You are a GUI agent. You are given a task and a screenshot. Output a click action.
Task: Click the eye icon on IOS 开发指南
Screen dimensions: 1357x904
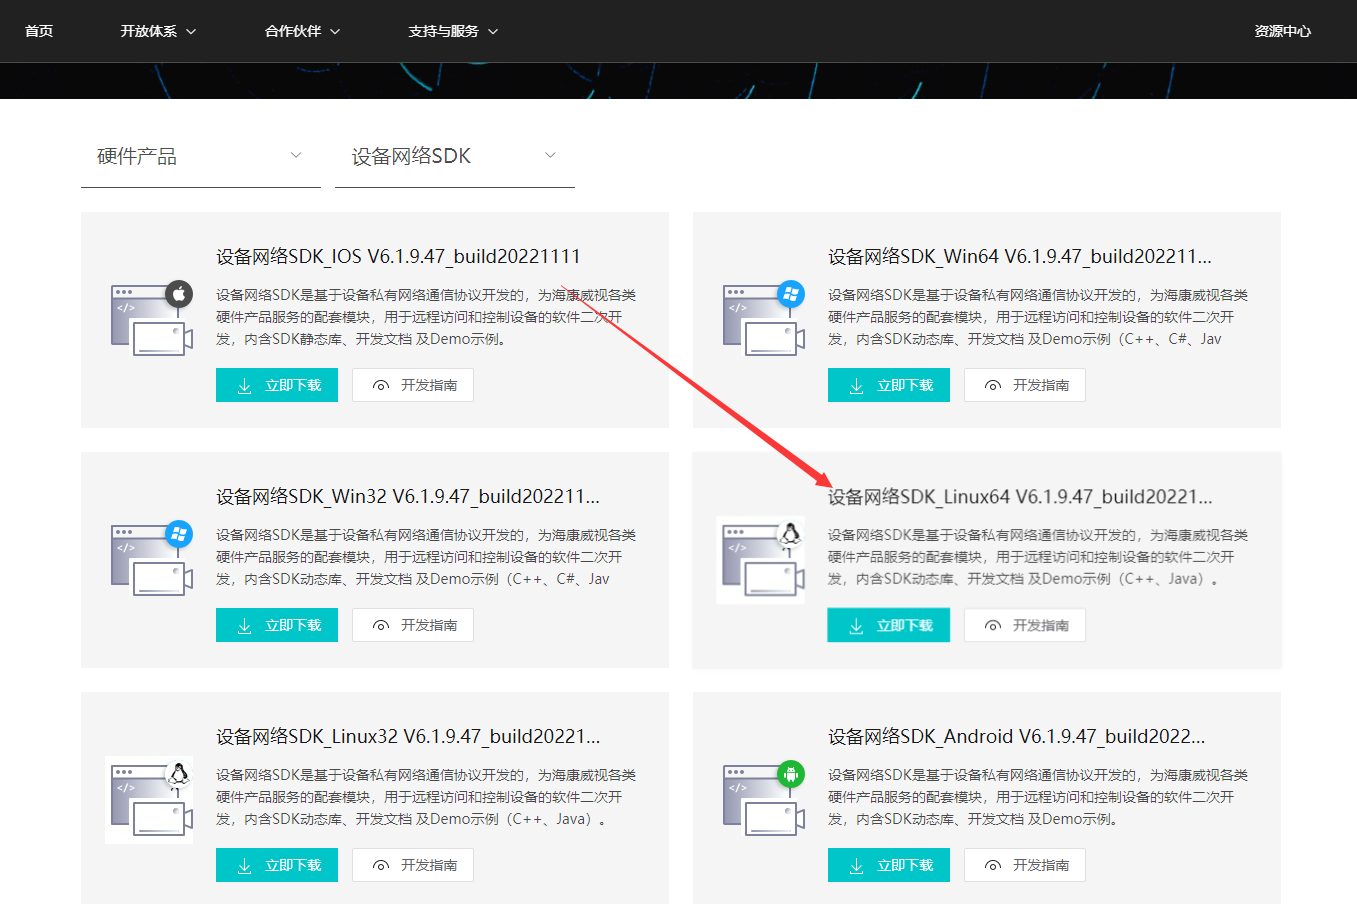[381, 386]
